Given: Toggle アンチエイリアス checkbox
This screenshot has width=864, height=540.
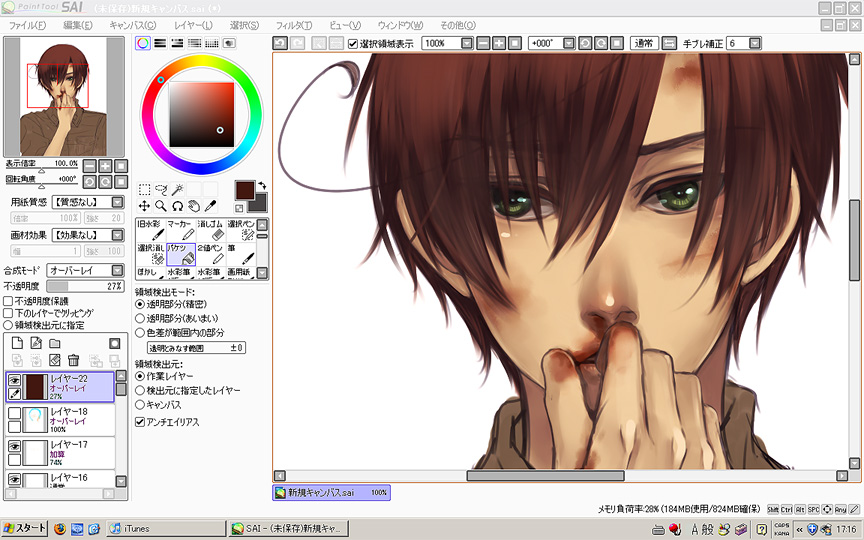Looking at the screenshot, I should pyautogui.click(x=140, y=422).
